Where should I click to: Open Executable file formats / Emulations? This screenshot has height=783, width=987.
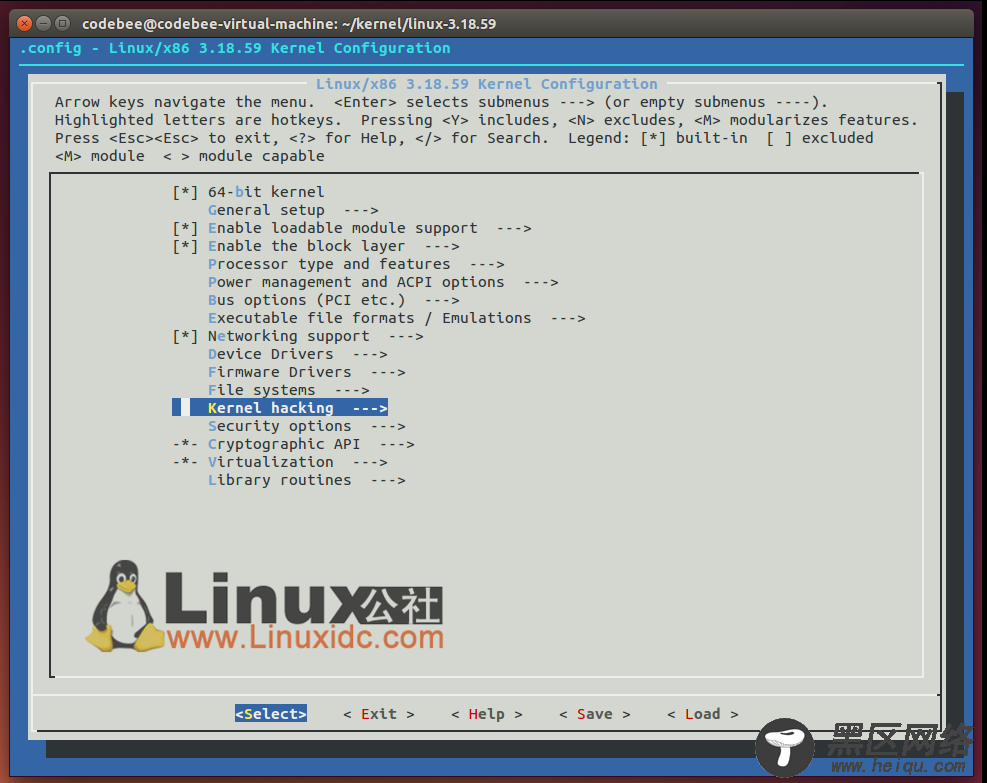point(397,318)
